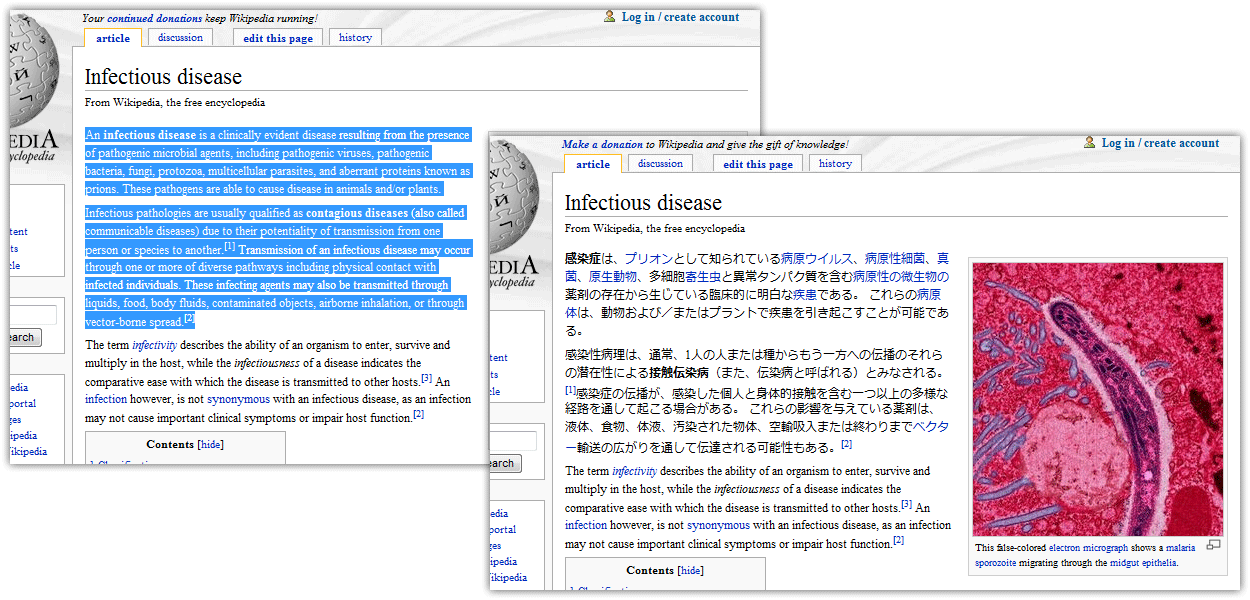Click the user icon beside Log in, back window
1250x600 pixels.
[610, 16]
